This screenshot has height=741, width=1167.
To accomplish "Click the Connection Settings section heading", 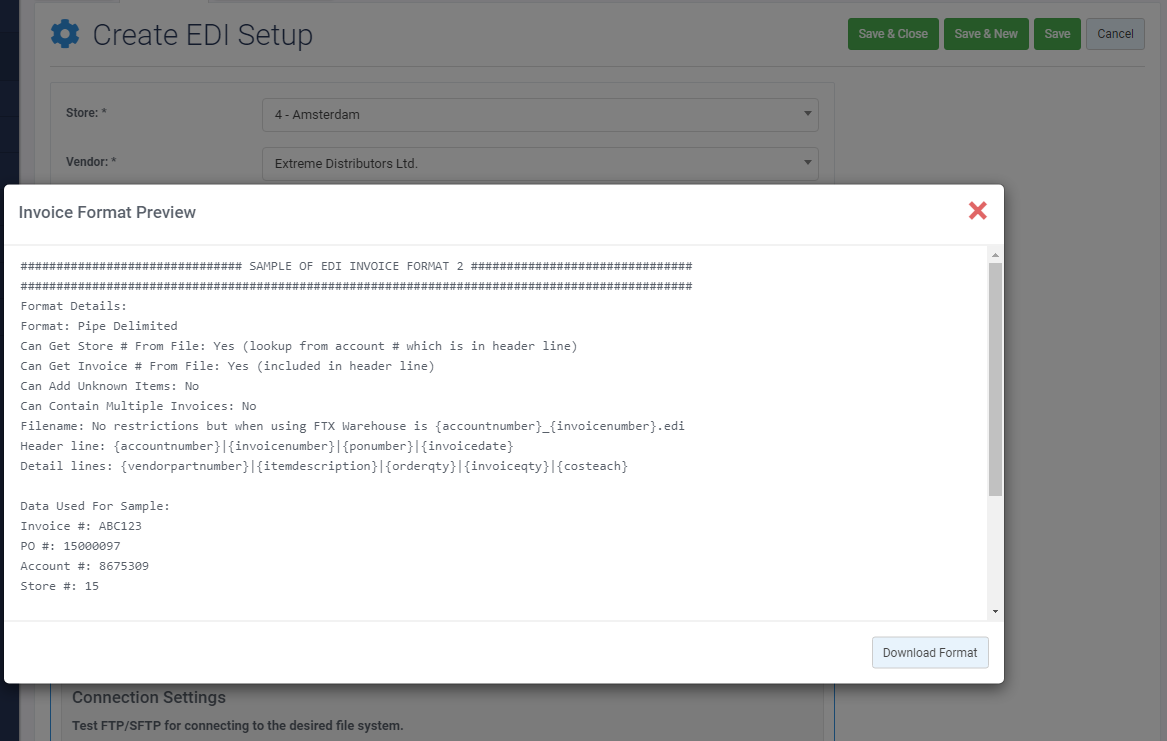I will click(x=149, y=697).
